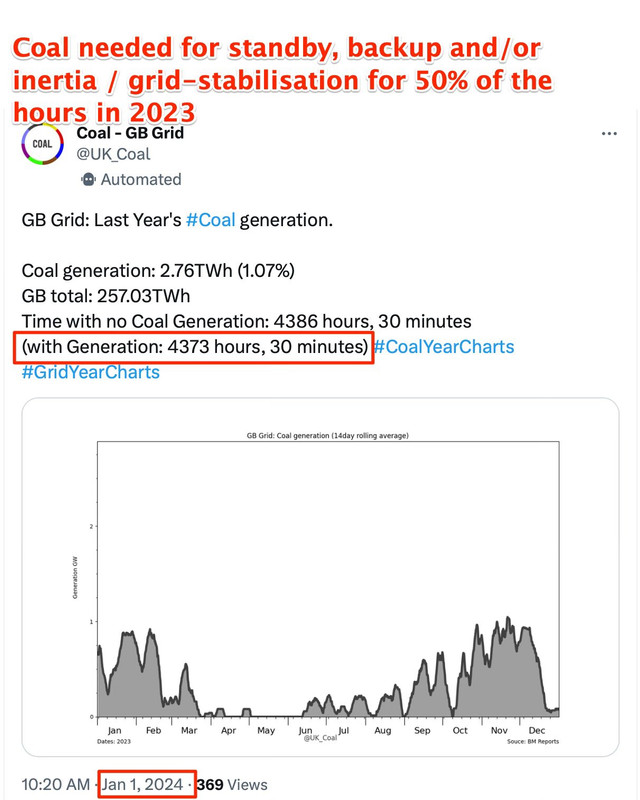
Task: Open the three-dot more options menu
Action: pyautogui.click(x=608, y=134)
